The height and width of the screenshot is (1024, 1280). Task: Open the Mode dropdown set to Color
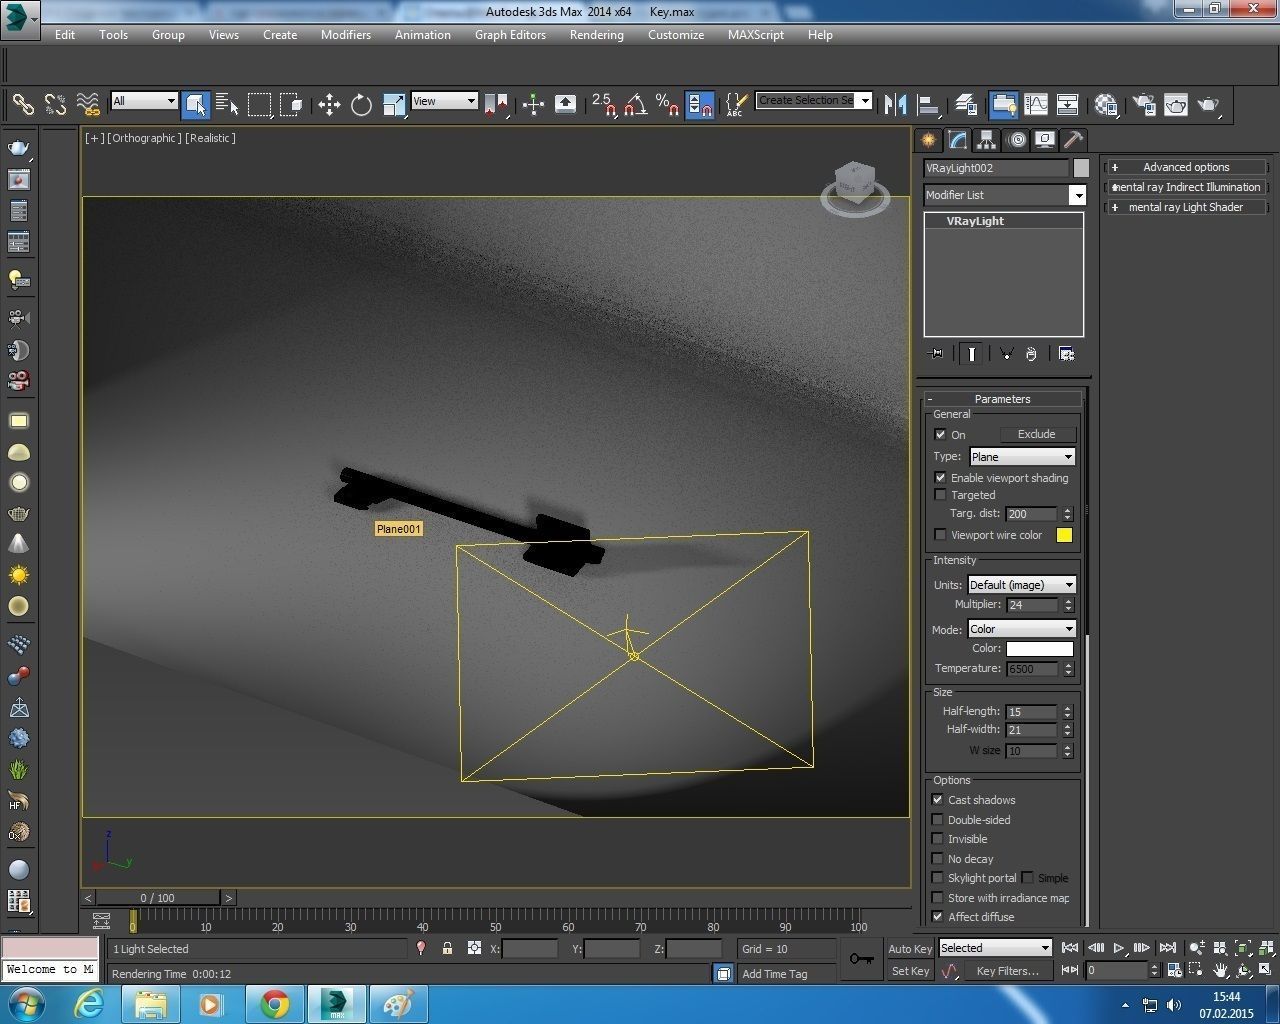(x=1021, y=629)
